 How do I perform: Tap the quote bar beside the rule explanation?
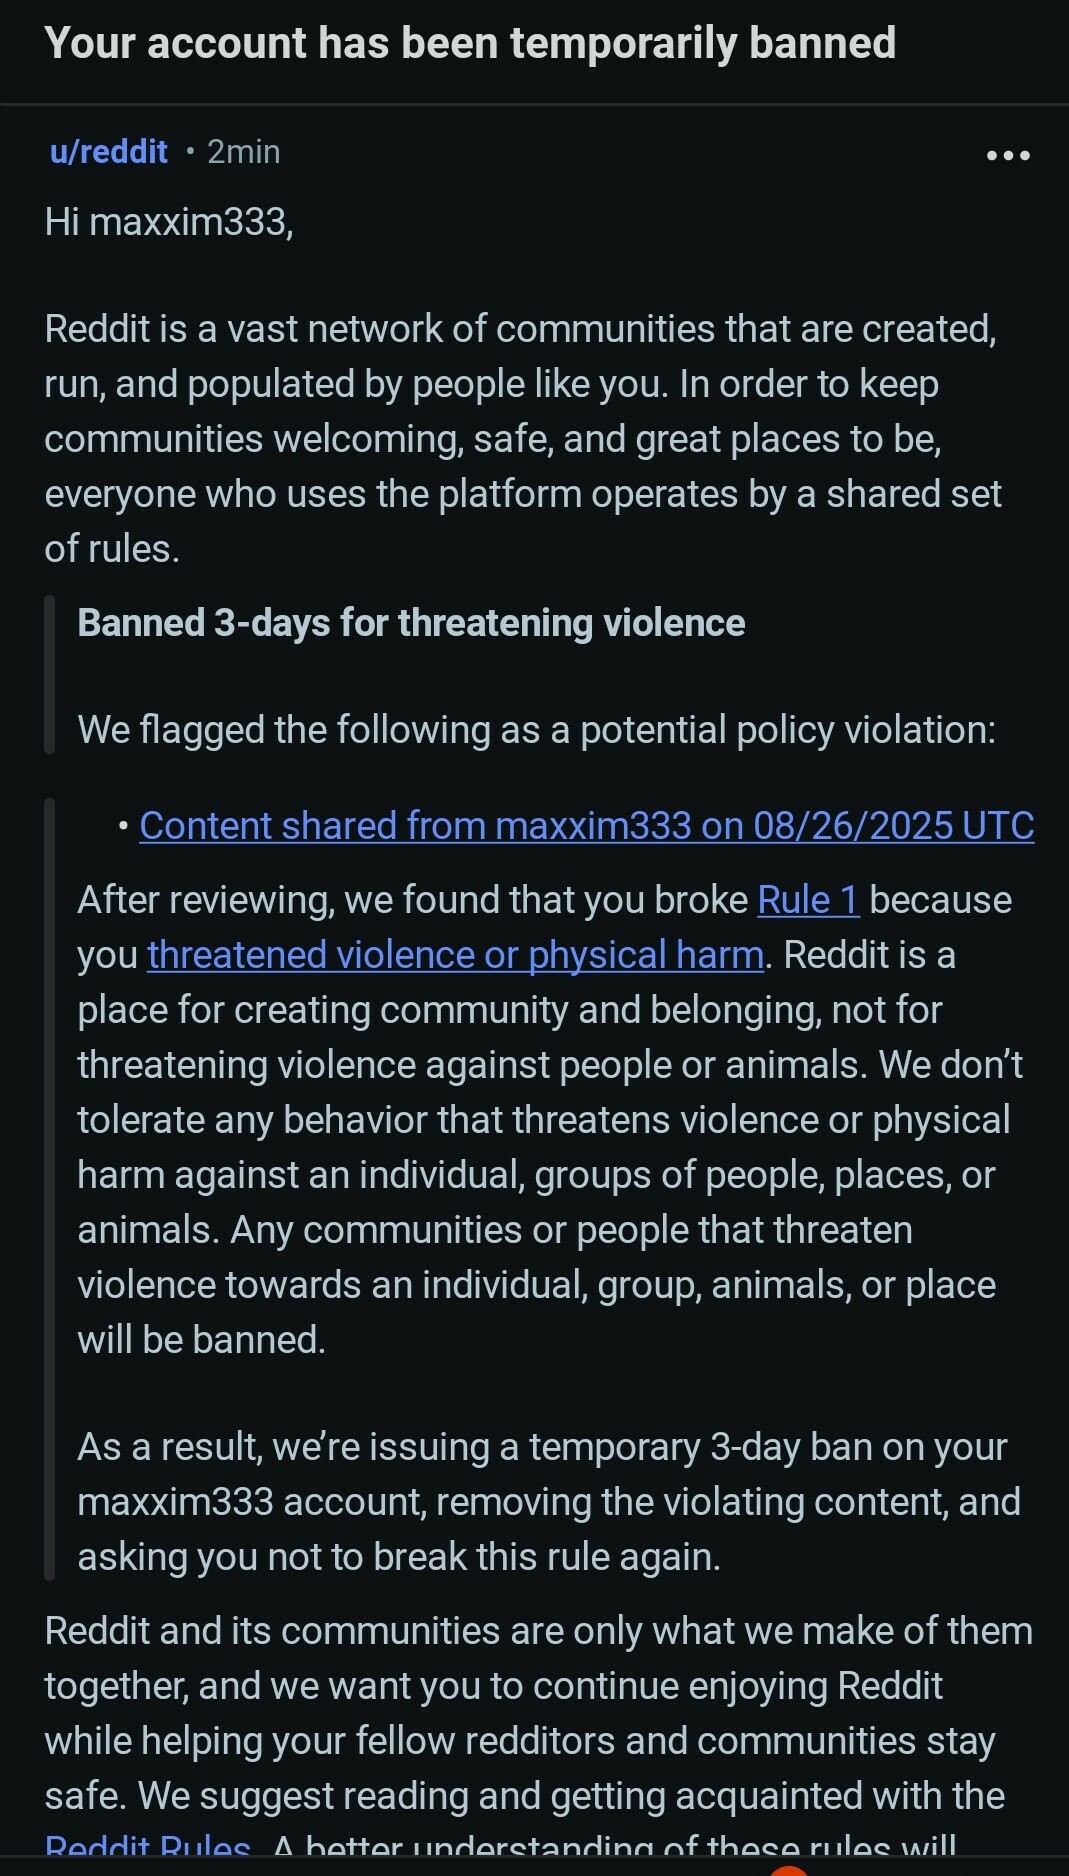coord(49,1189)
